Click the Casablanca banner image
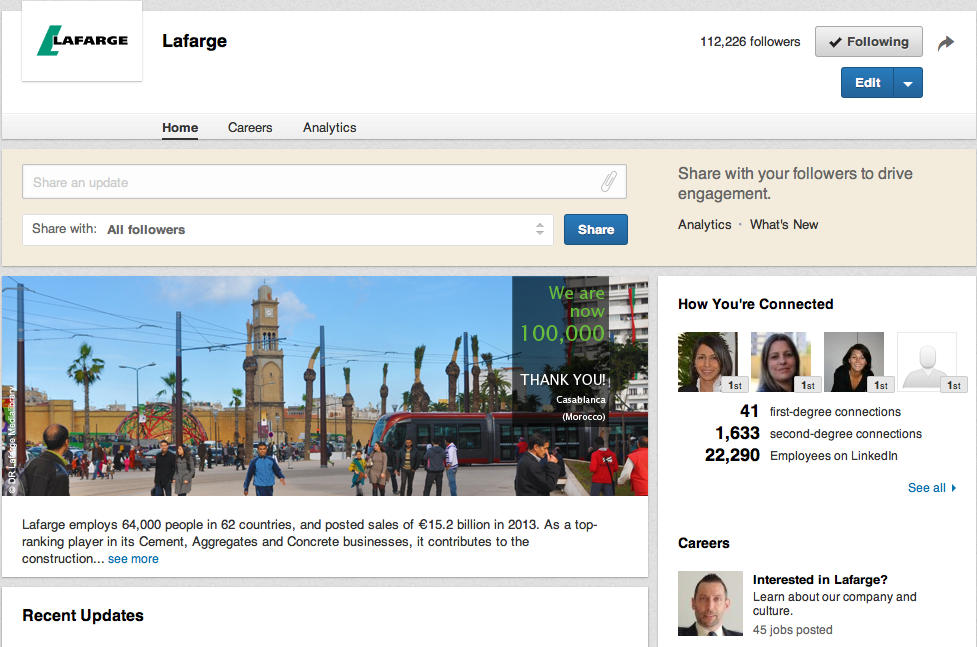 point(325,386)
